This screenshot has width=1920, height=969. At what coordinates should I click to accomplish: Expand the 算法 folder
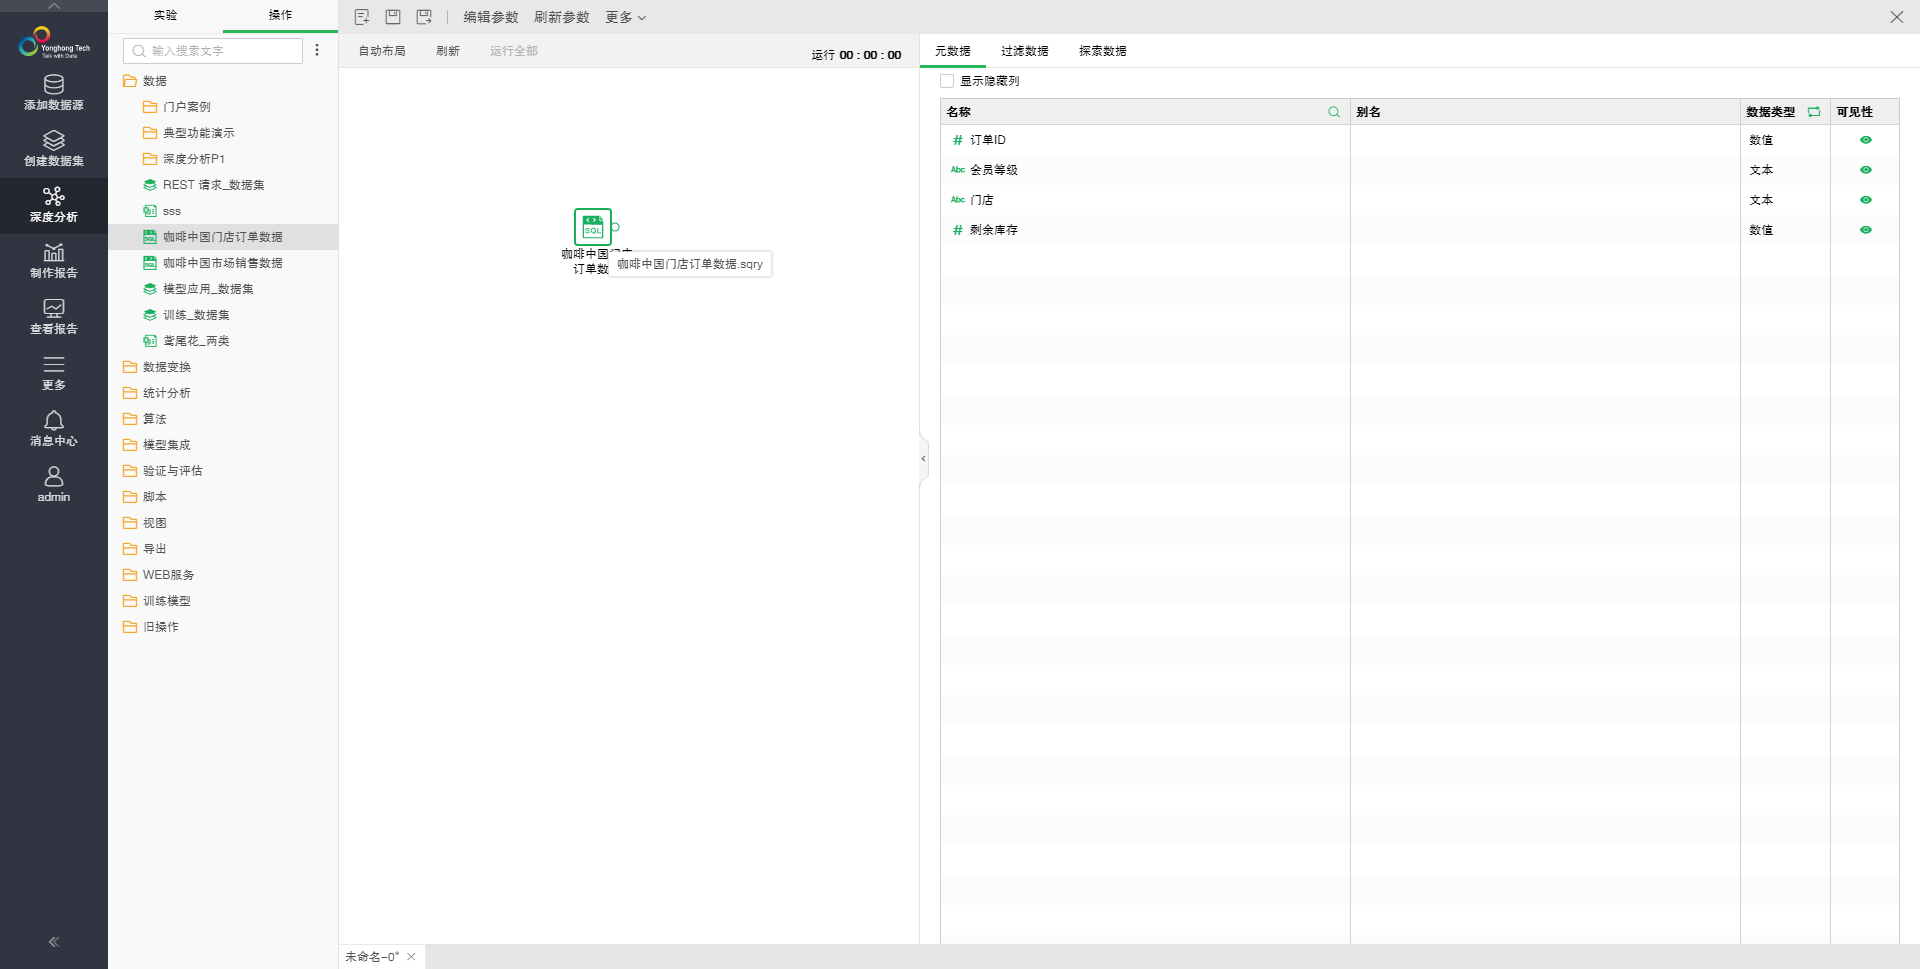click(130, 419)
